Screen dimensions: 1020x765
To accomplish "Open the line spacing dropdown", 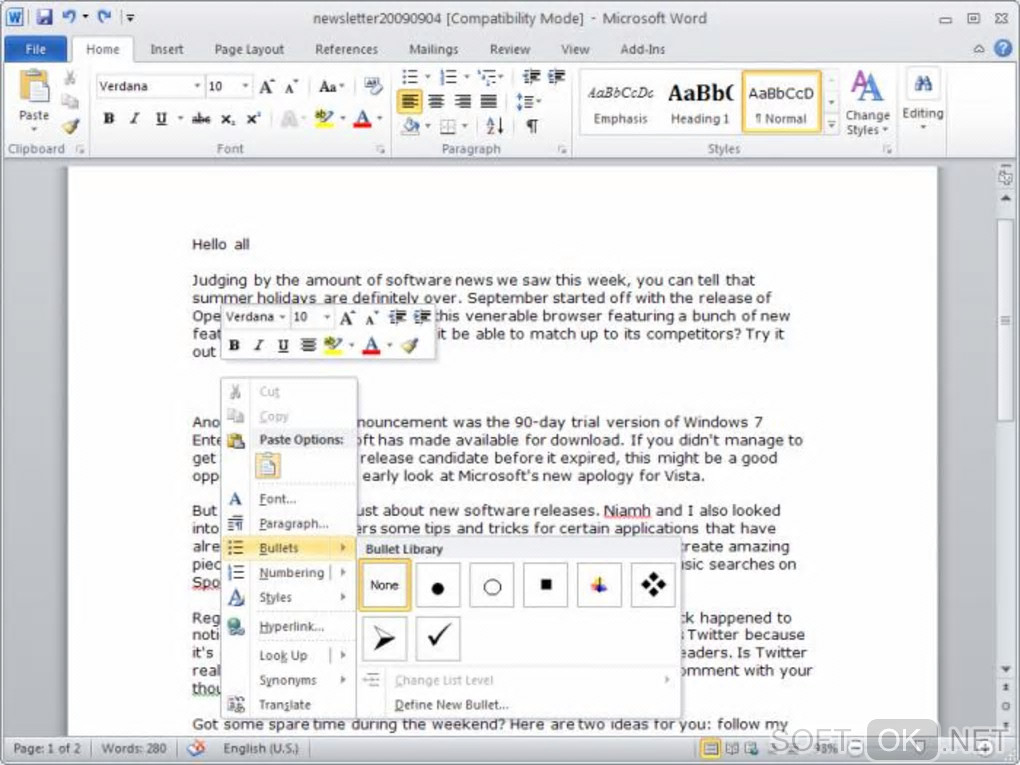I will coord(528,101).
